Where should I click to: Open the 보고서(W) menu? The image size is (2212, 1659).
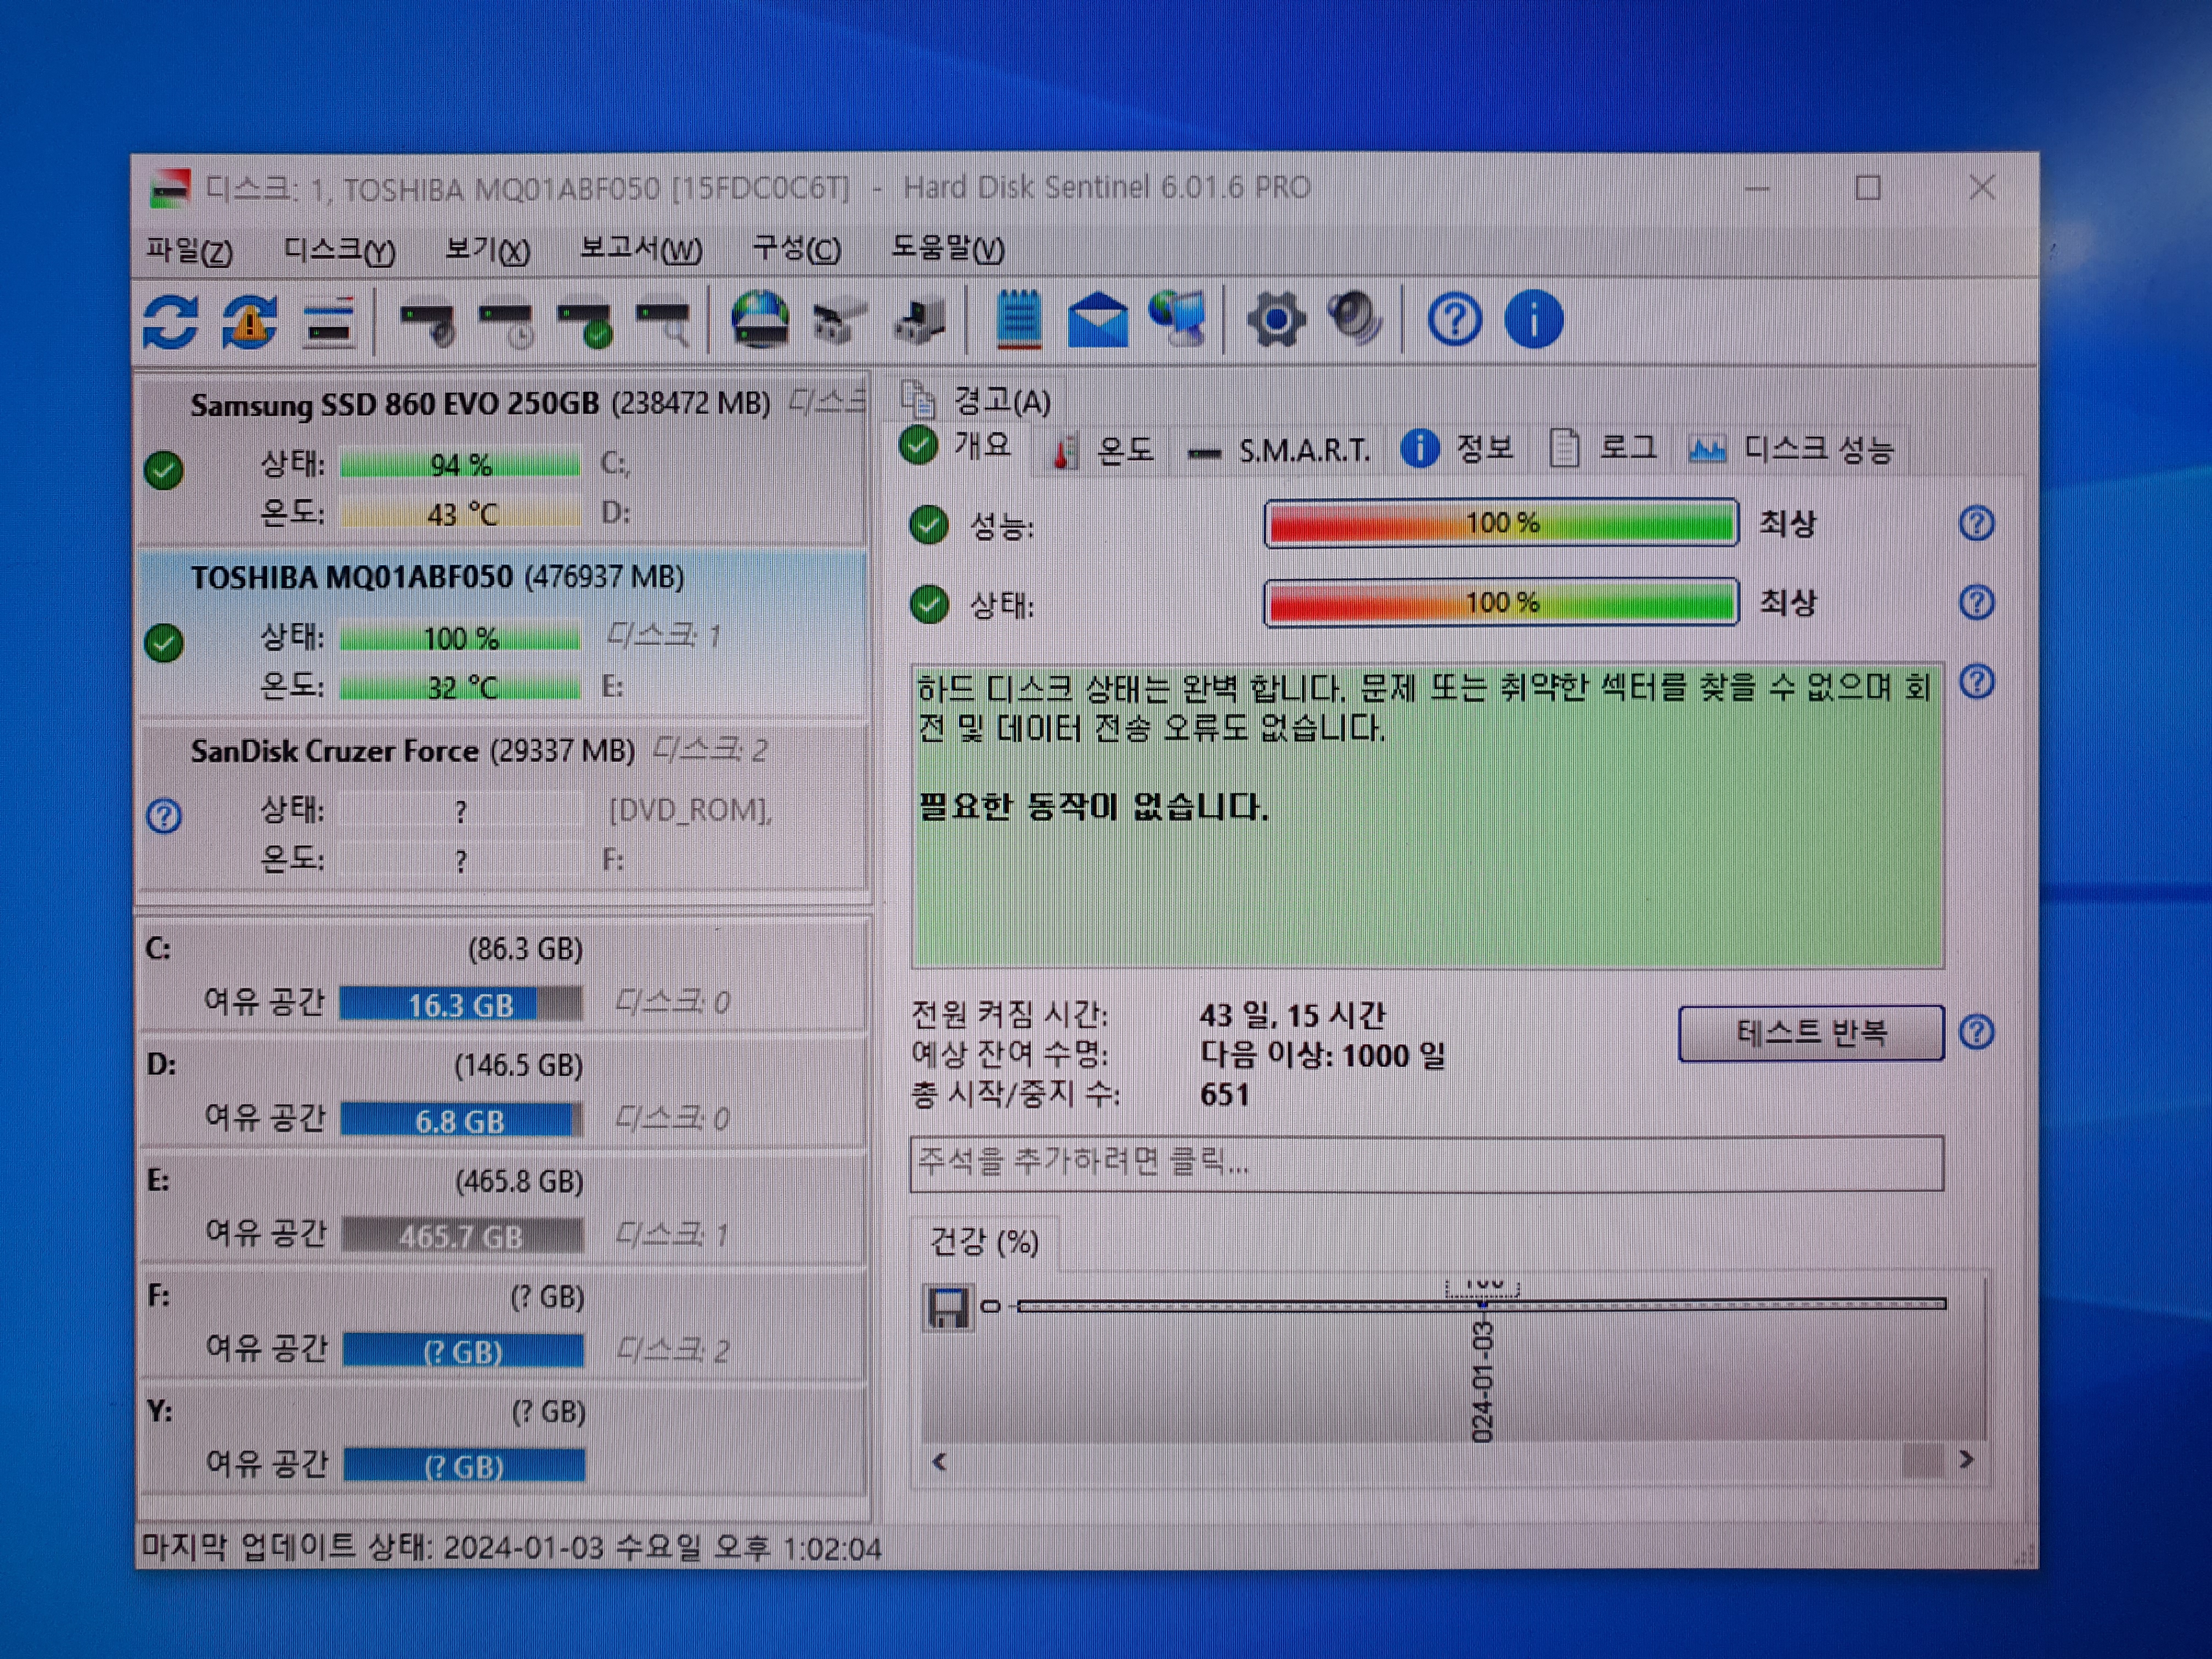[641, 249]
